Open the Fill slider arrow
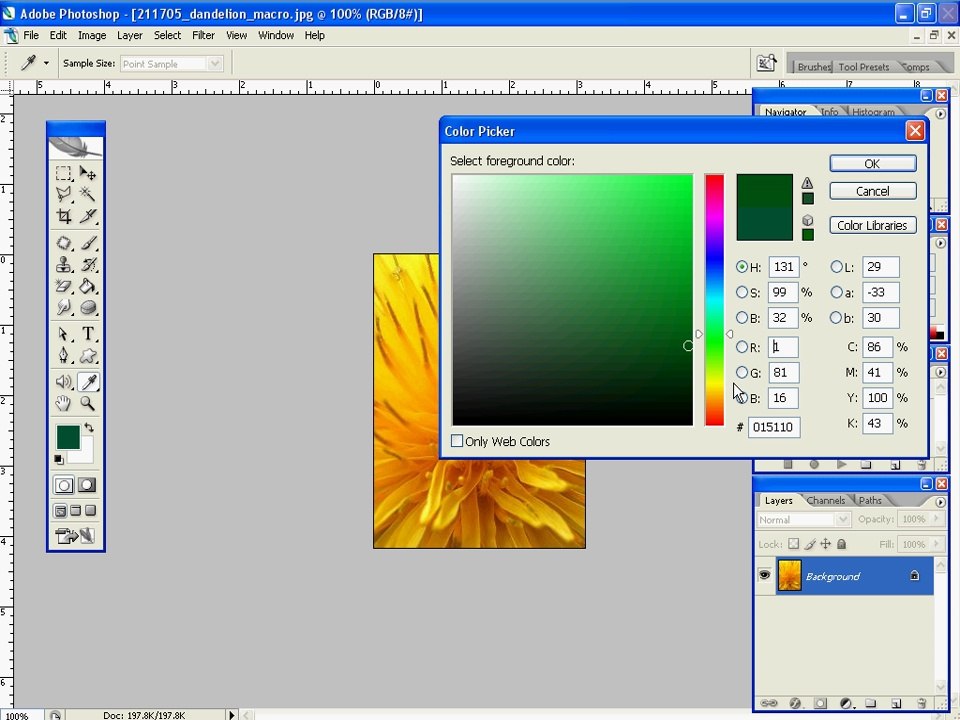 (x=936, y=544)
